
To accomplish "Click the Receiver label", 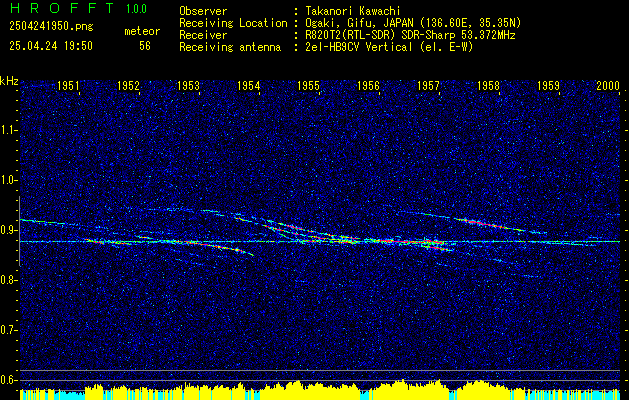I will (x=203, y=35).
